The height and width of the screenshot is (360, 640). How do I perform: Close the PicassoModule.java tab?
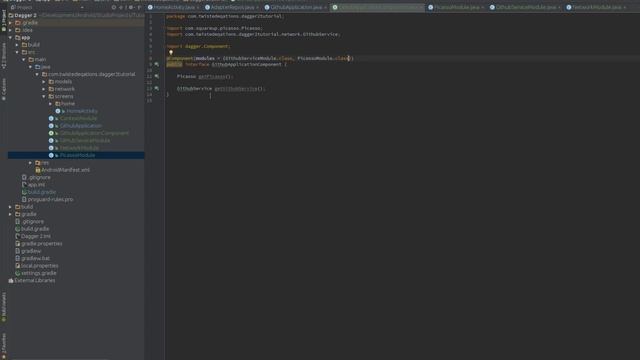[482, 8]
